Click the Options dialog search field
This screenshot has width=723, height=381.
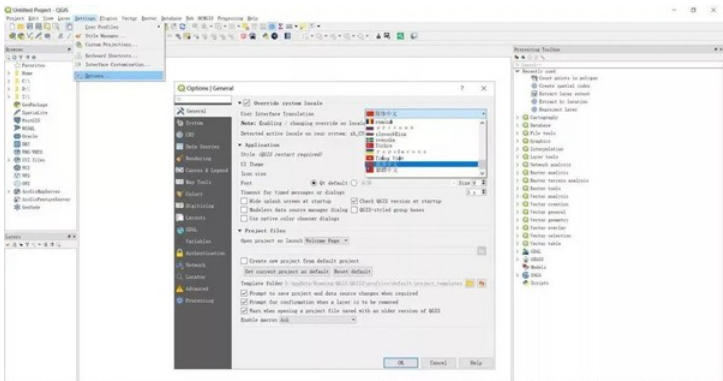coord(203,99)
